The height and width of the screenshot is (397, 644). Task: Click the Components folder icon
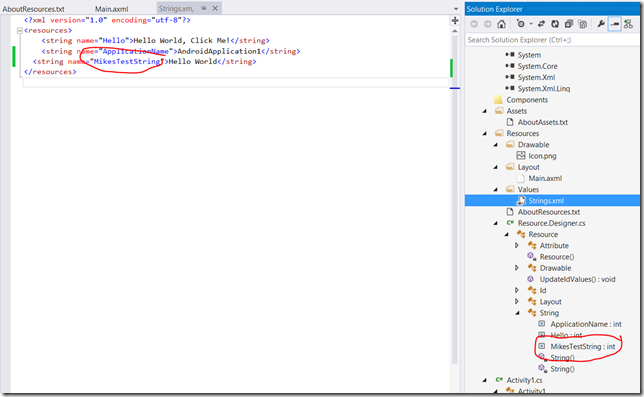[x=498, y=100]
